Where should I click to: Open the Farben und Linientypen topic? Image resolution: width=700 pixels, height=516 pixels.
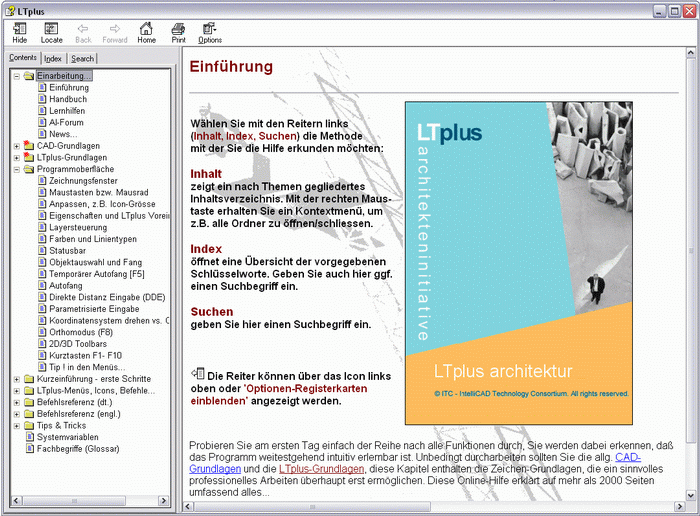(93, 239)
